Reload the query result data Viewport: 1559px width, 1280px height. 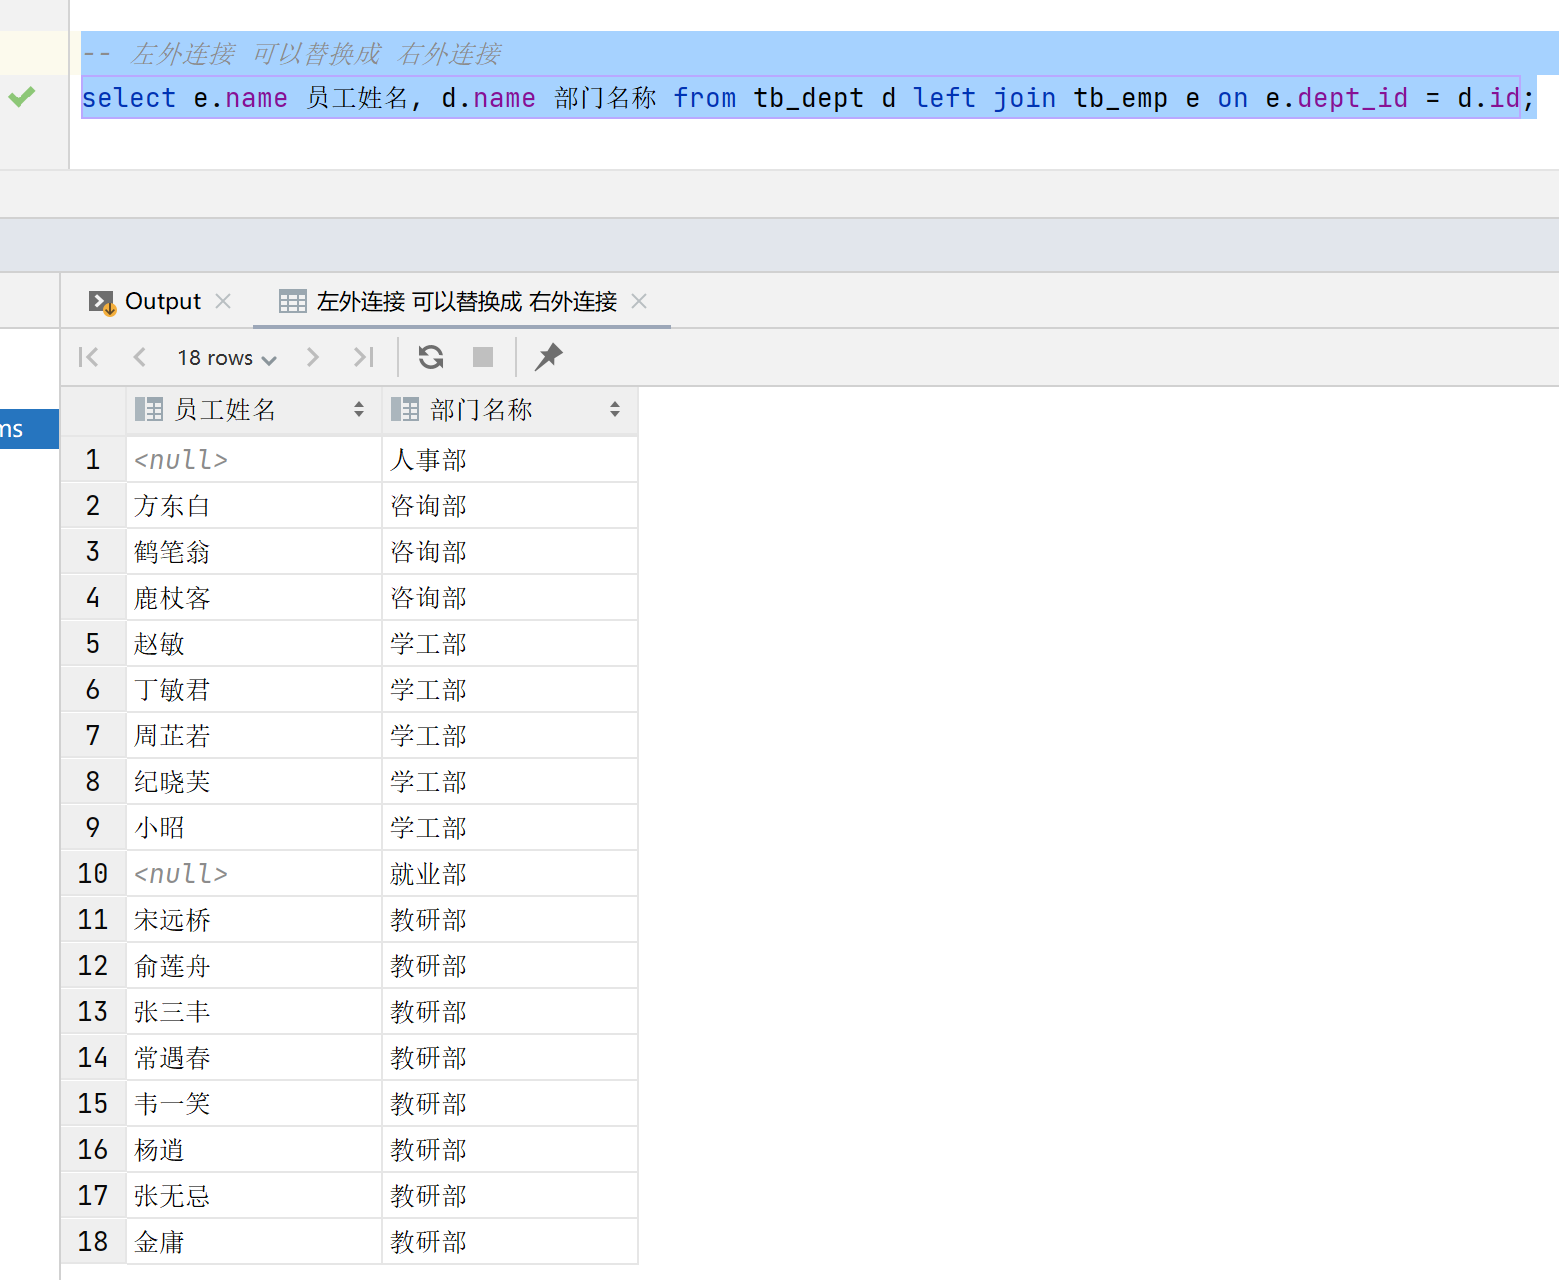click(x=431, y=357)
